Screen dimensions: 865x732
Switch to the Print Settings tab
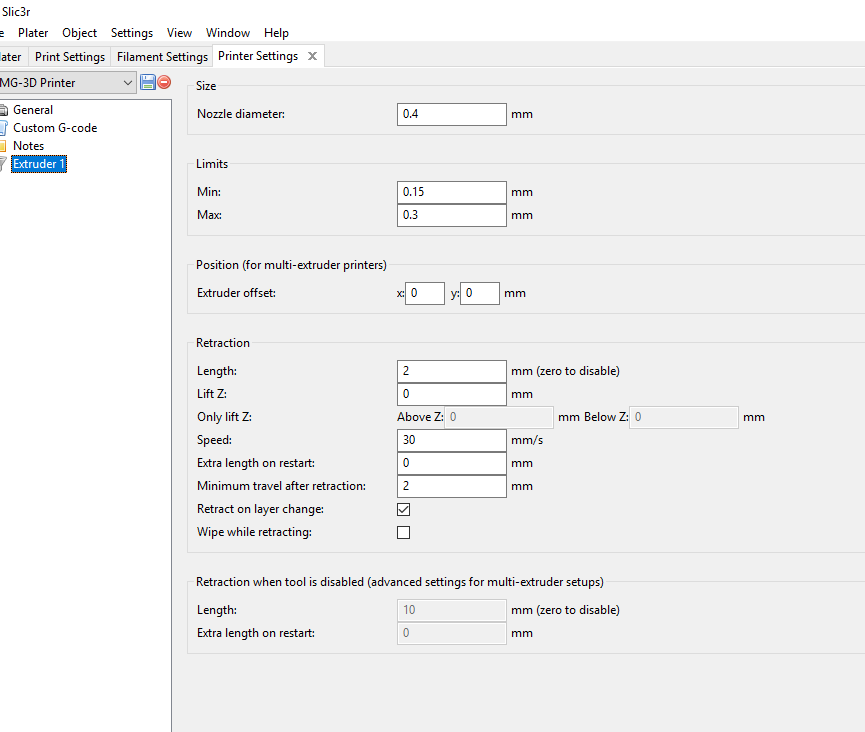click(x=70, y=57)
